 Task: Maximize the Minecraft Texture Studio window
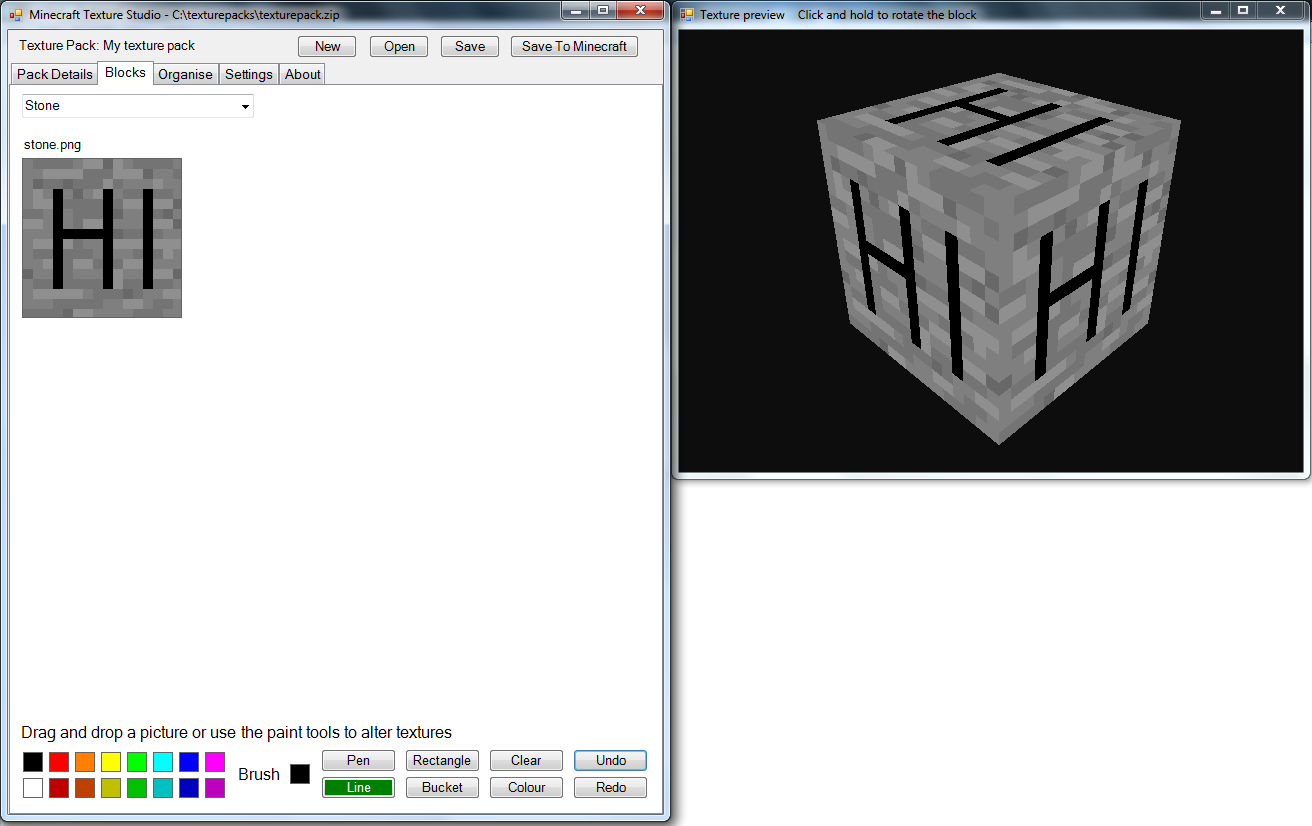(603, 10)
